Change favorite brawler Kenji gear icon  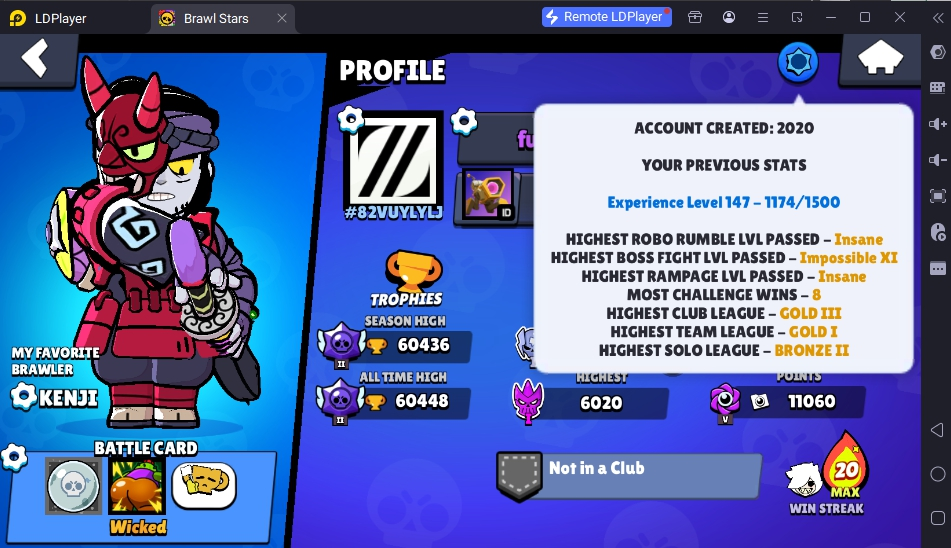pyautogui.click(x=24, y=397)
